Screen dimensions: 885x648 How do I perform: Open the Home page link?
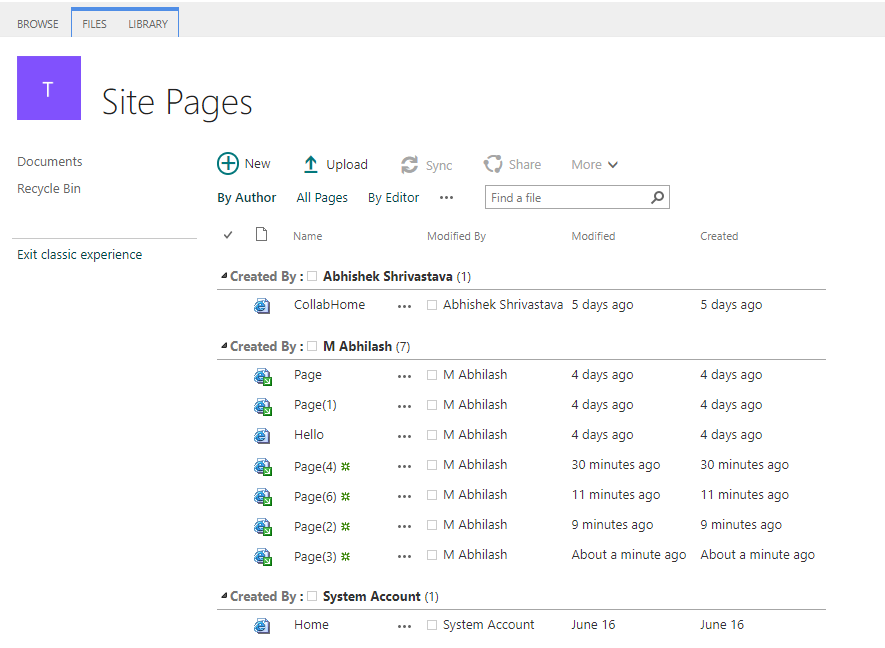(311, 625)
